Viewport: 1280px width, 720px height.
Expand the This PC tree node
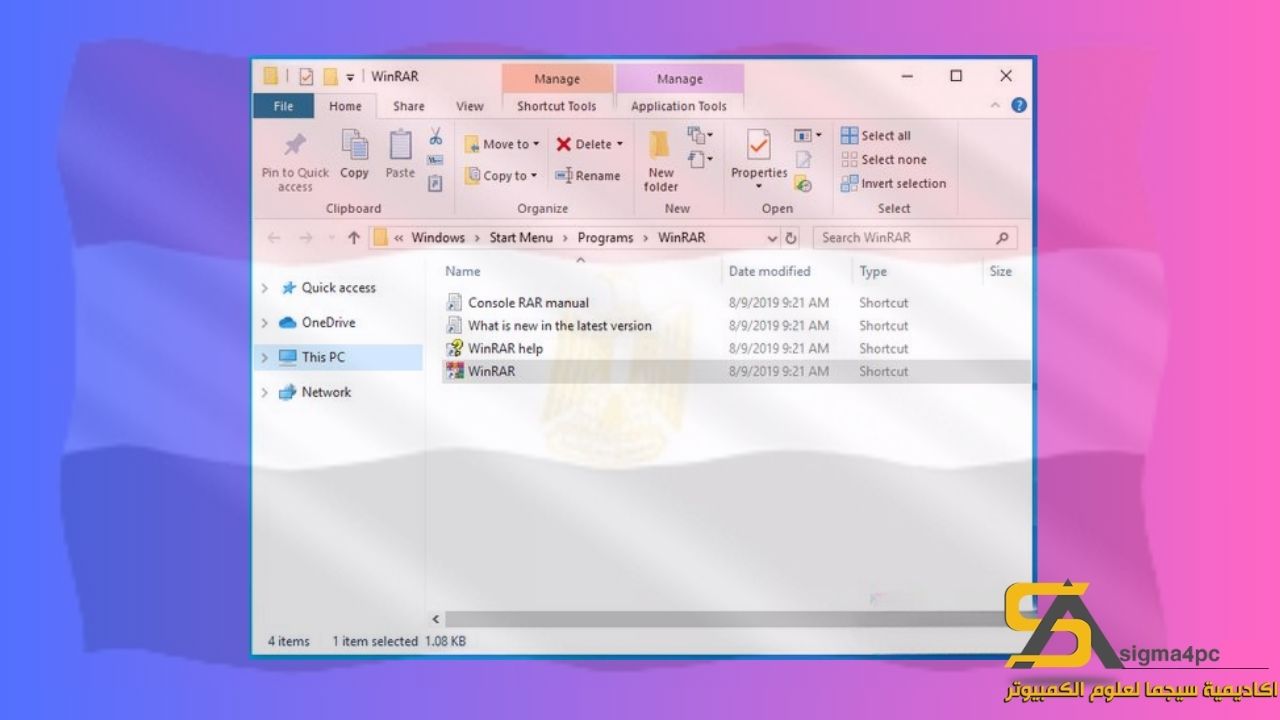265,357
